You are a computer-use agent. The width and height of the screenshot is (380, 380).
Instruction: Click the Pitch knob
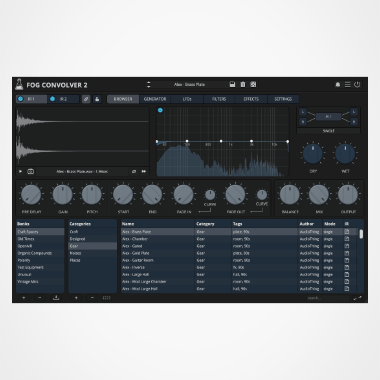[x=92, y=195]
